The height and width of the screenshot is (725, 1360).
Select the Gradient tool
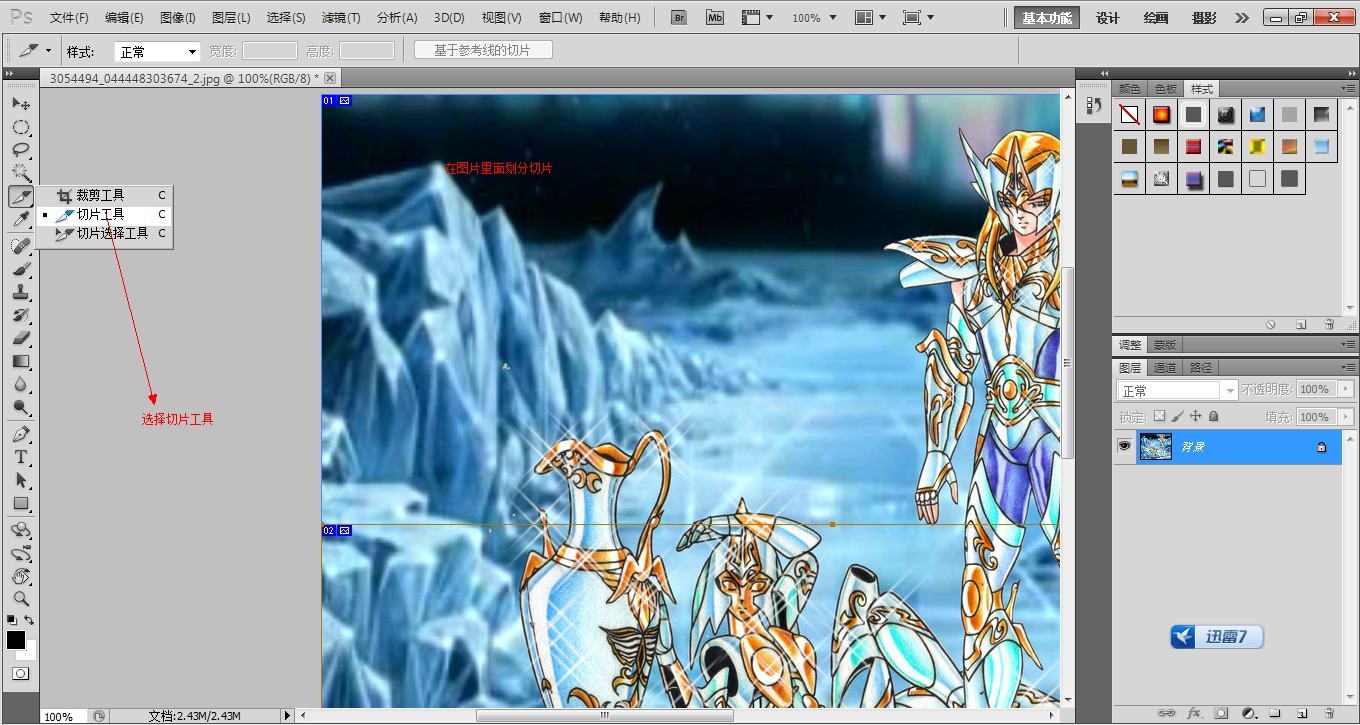click(x=21, y=361)
